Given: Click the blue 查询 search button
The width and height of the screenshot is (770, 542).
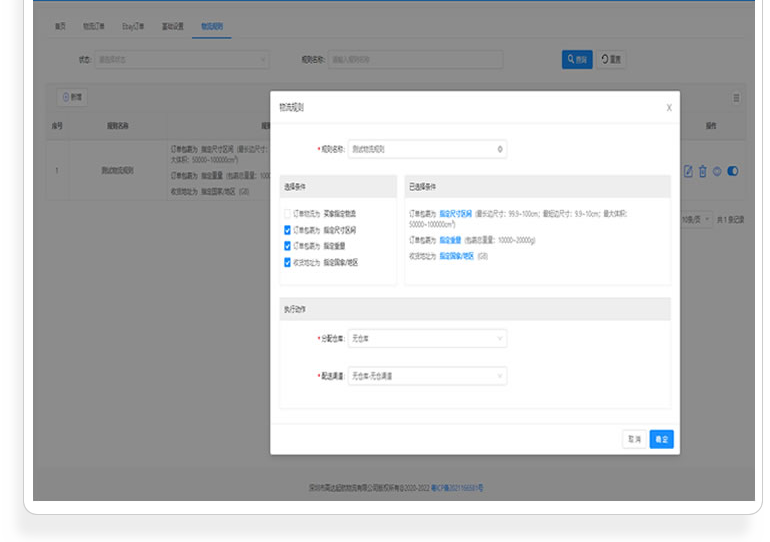Looking at the screenshot, I should (x=577, y=59).
